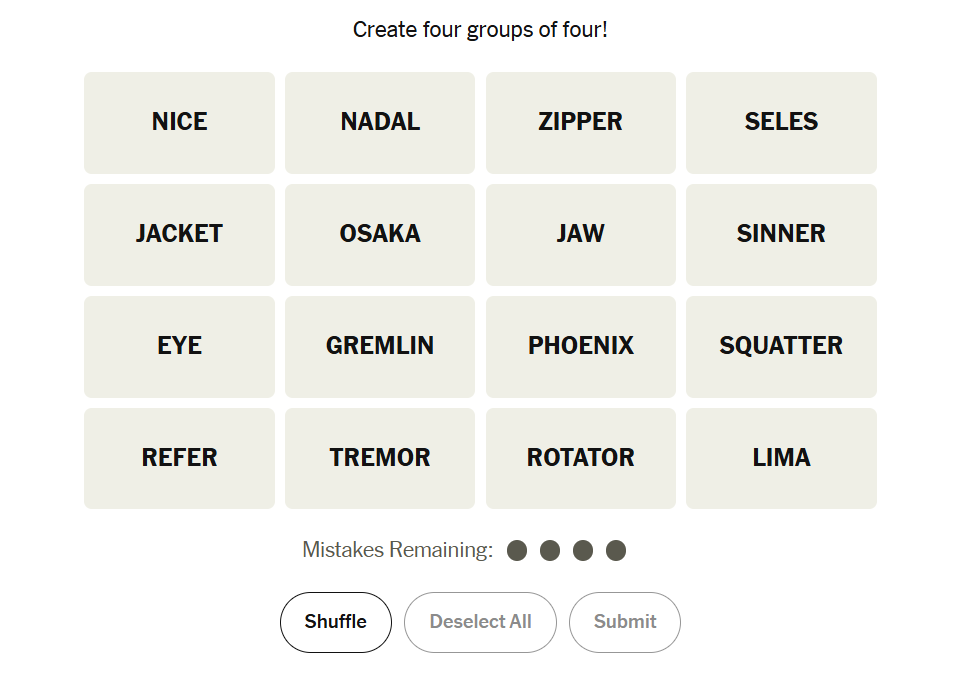The height and width of the screenshot is (681, 963).
Task: Select the OSAKA tile
Action: [x=380, y=234]
